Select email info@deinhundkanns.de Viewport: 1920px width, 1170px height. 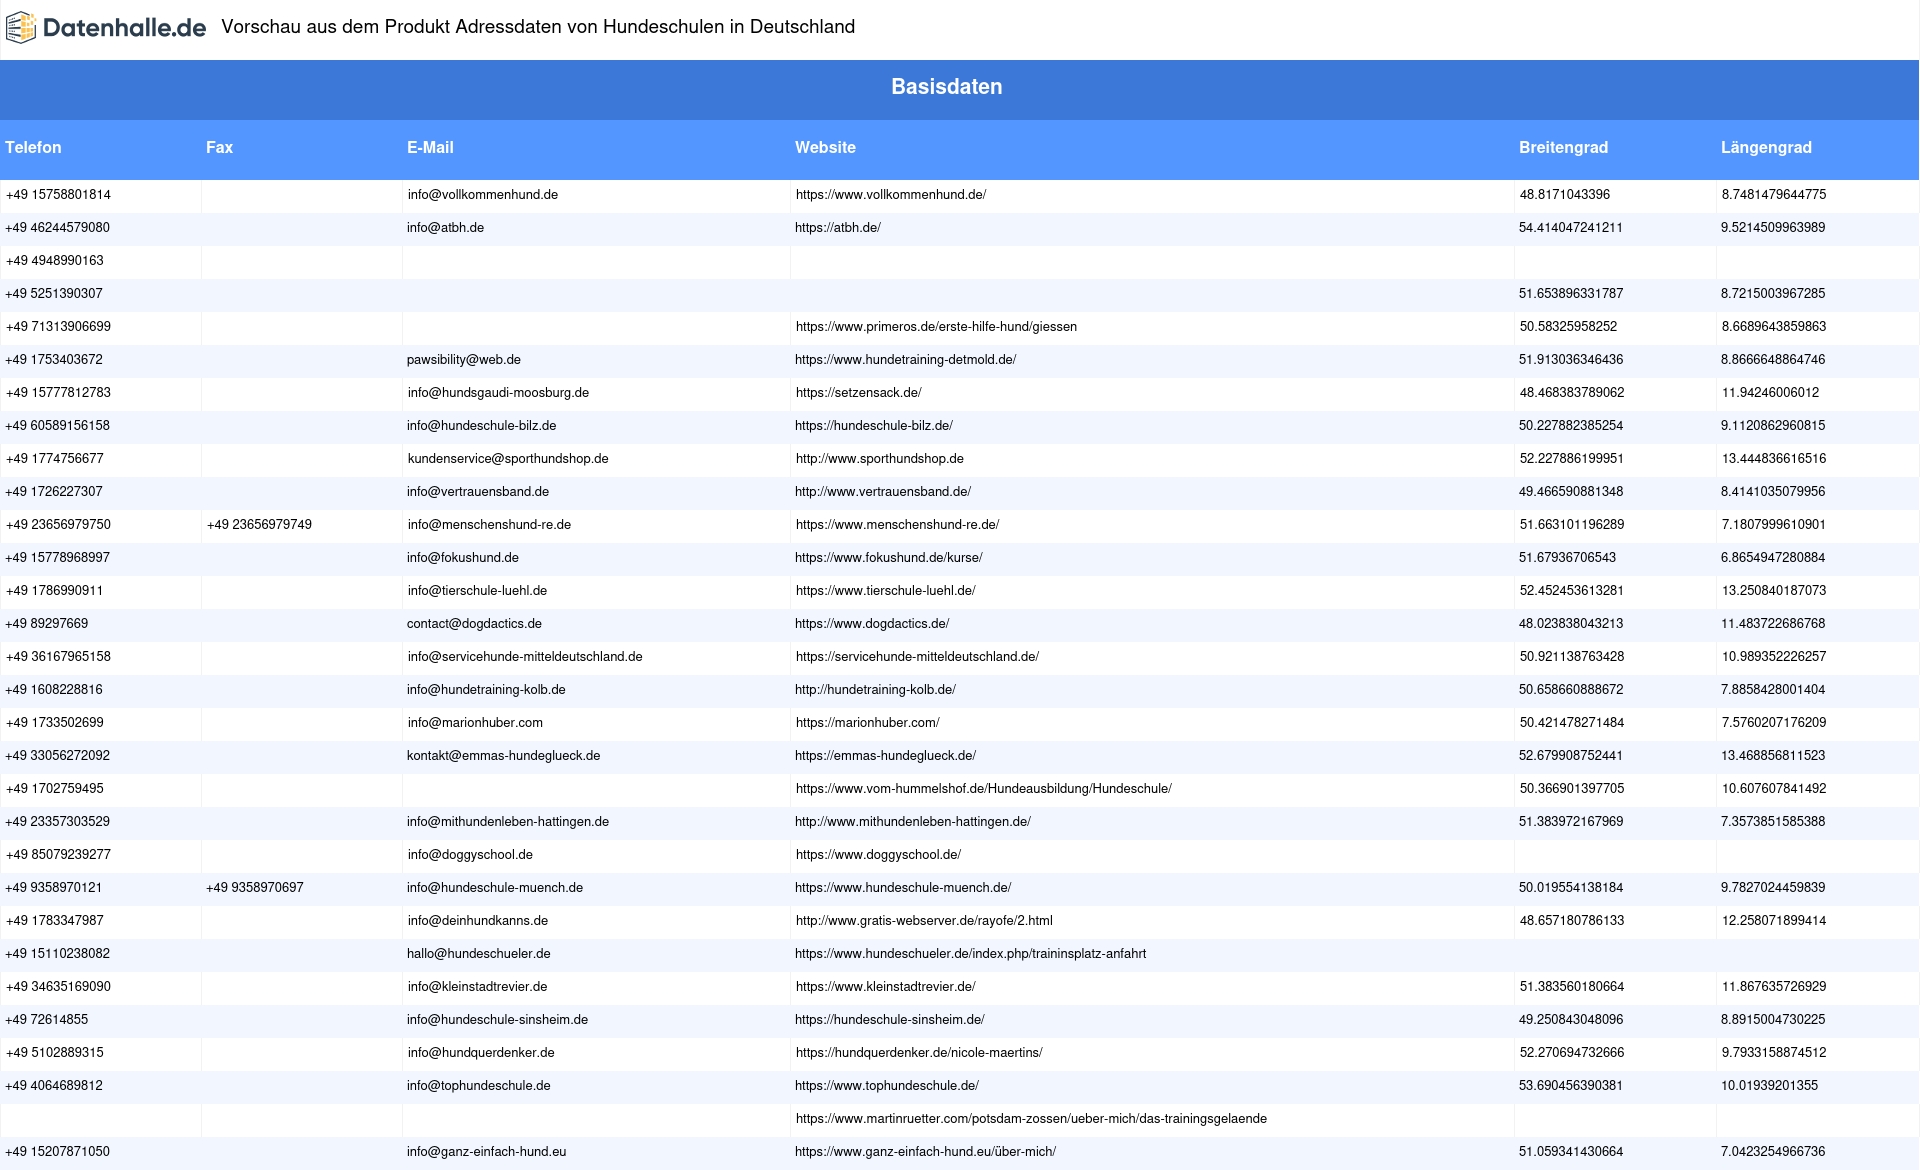point(478,921)
